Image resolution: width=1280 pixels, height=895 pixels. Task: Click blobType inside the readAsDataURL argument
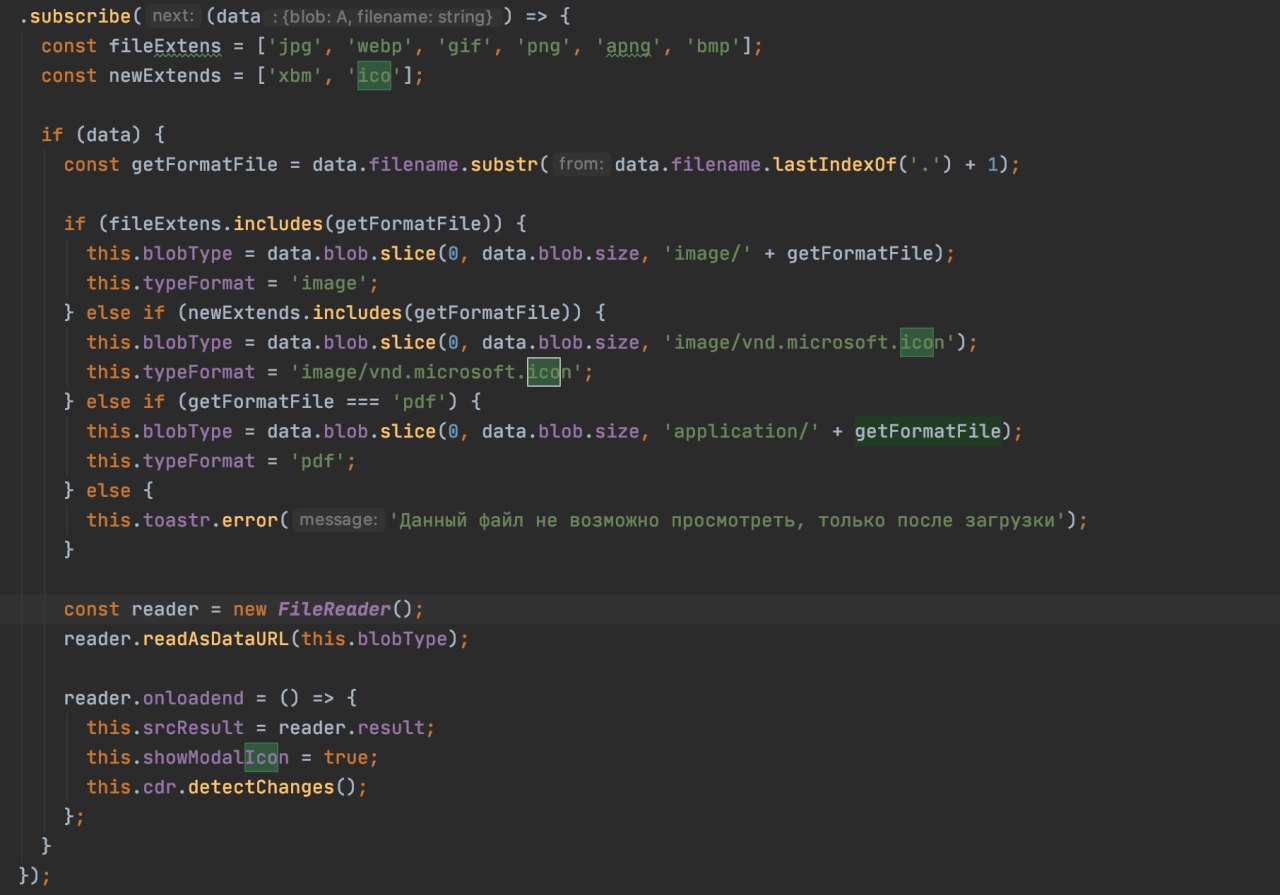402,638
